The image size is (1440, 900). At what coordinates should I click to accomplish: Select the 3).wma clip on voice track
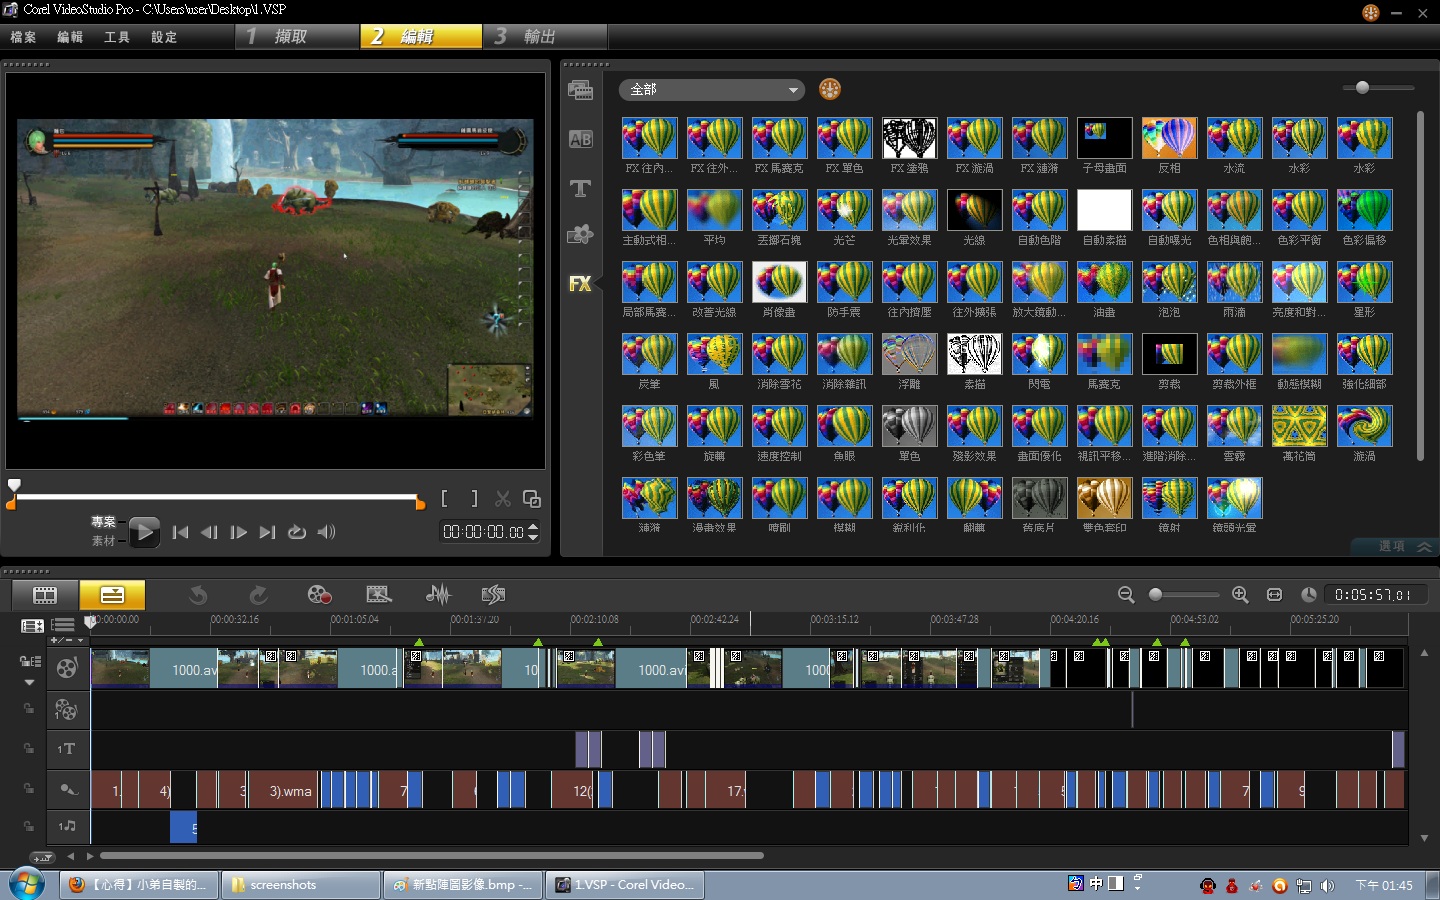coord(284,790)
